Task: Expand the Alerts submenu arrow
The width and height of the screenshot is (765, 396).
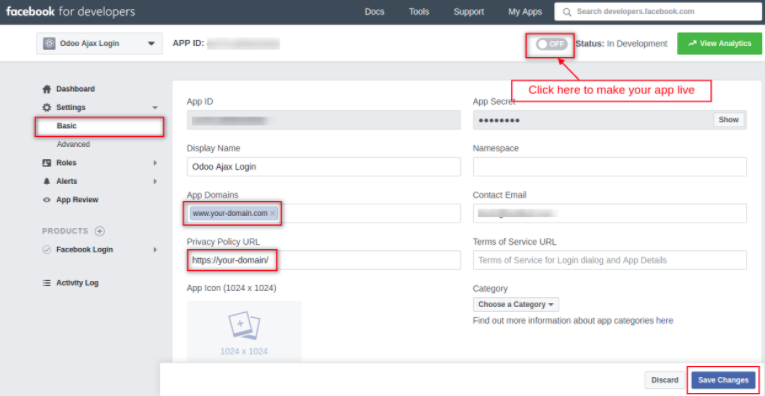Action: coord(155,181)
